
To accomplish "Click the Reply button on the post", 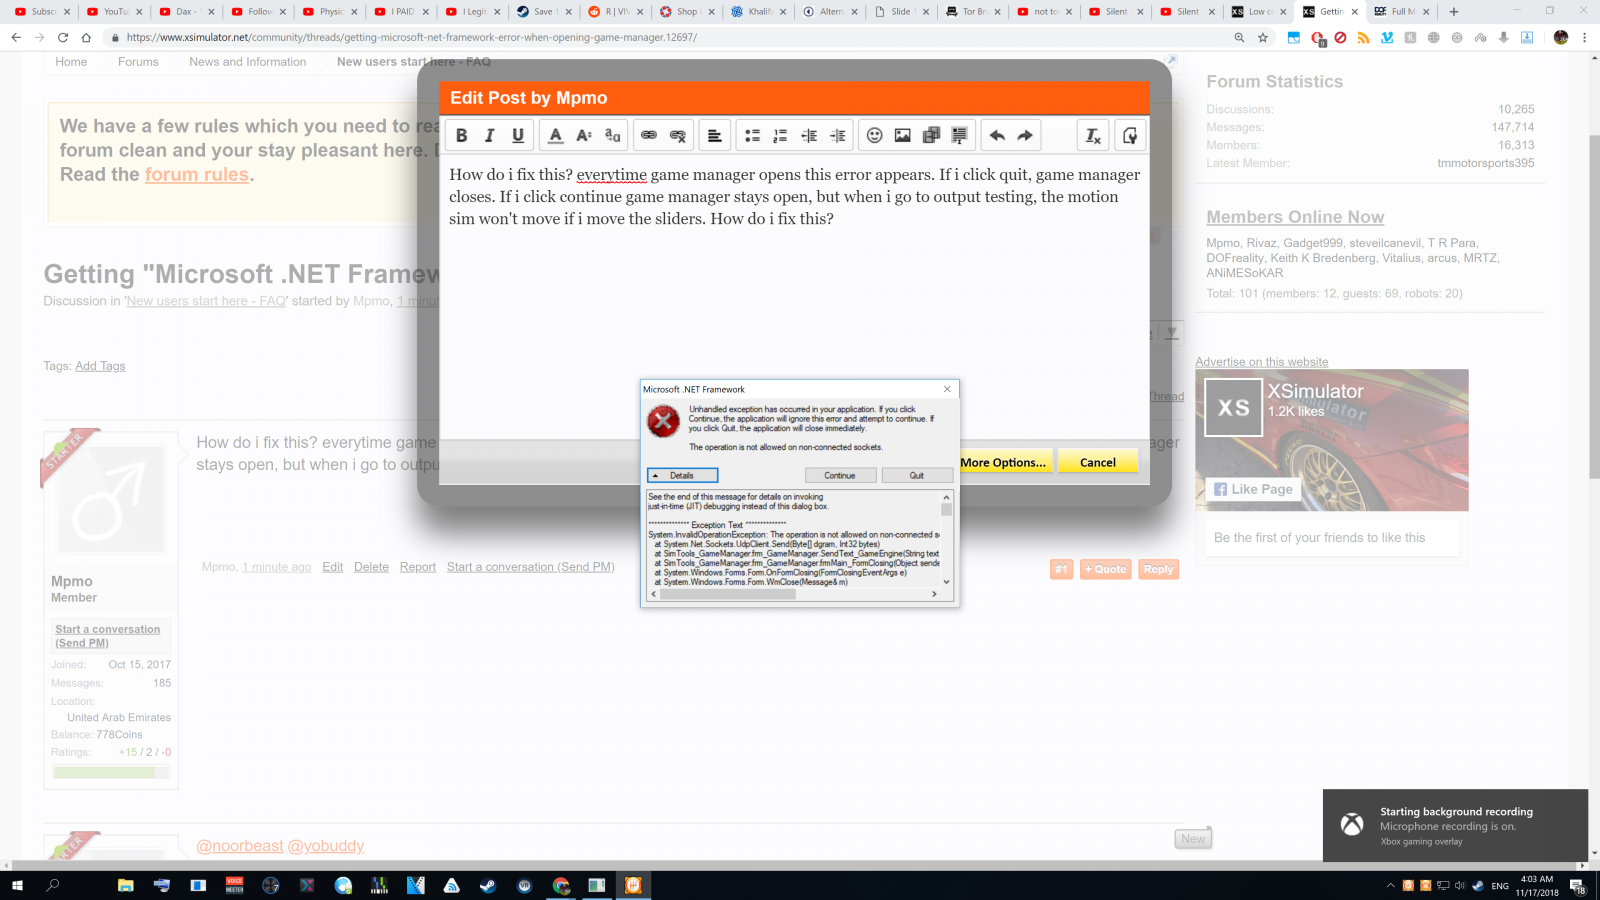I will tap(1158, 569).
